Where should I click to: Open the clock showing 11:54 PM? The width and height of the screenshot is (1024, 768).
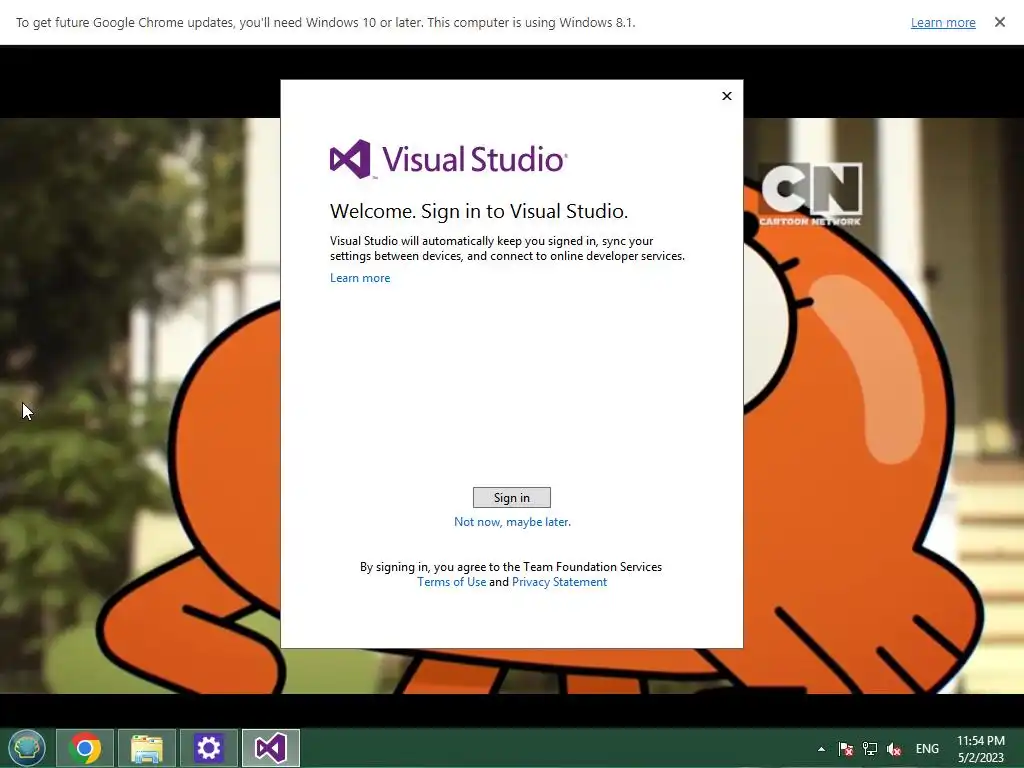point(981,749)
